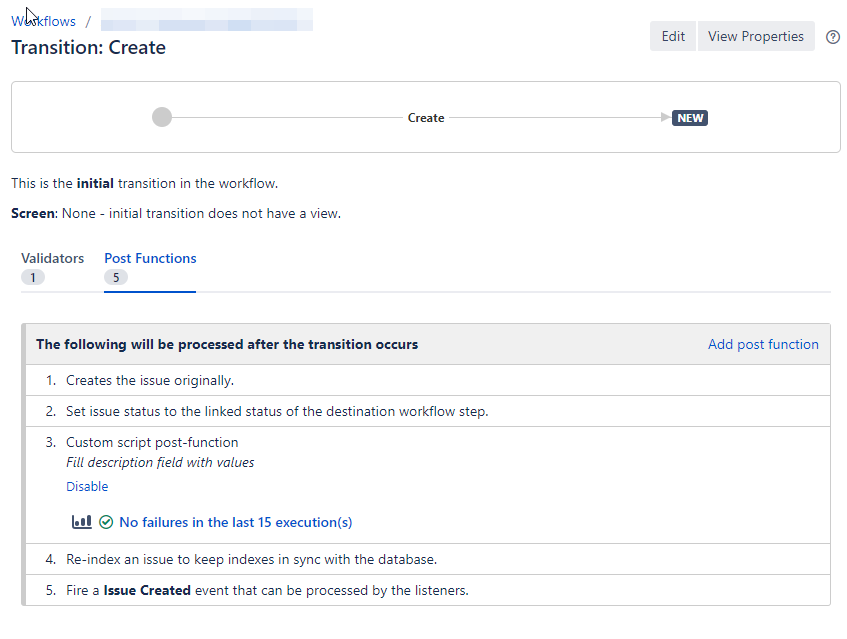Click the initial transition circle in the diagram
847x639 pixels.
click(x=161, y=117)
